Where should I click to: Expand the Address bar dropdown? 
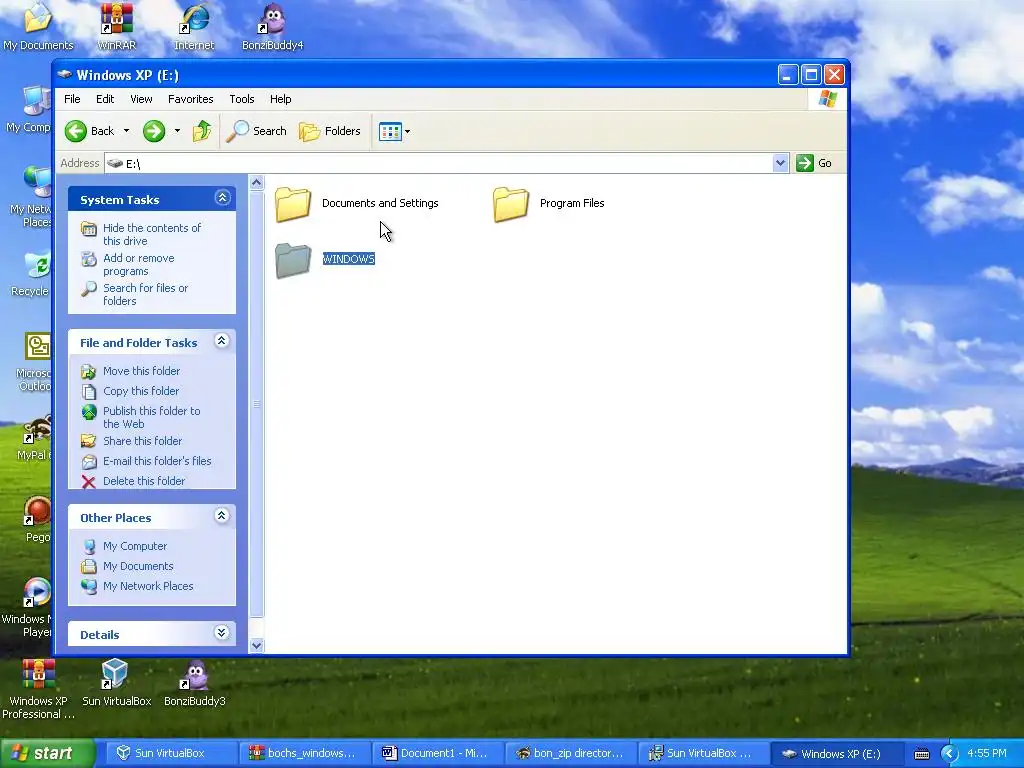point(780,163)
